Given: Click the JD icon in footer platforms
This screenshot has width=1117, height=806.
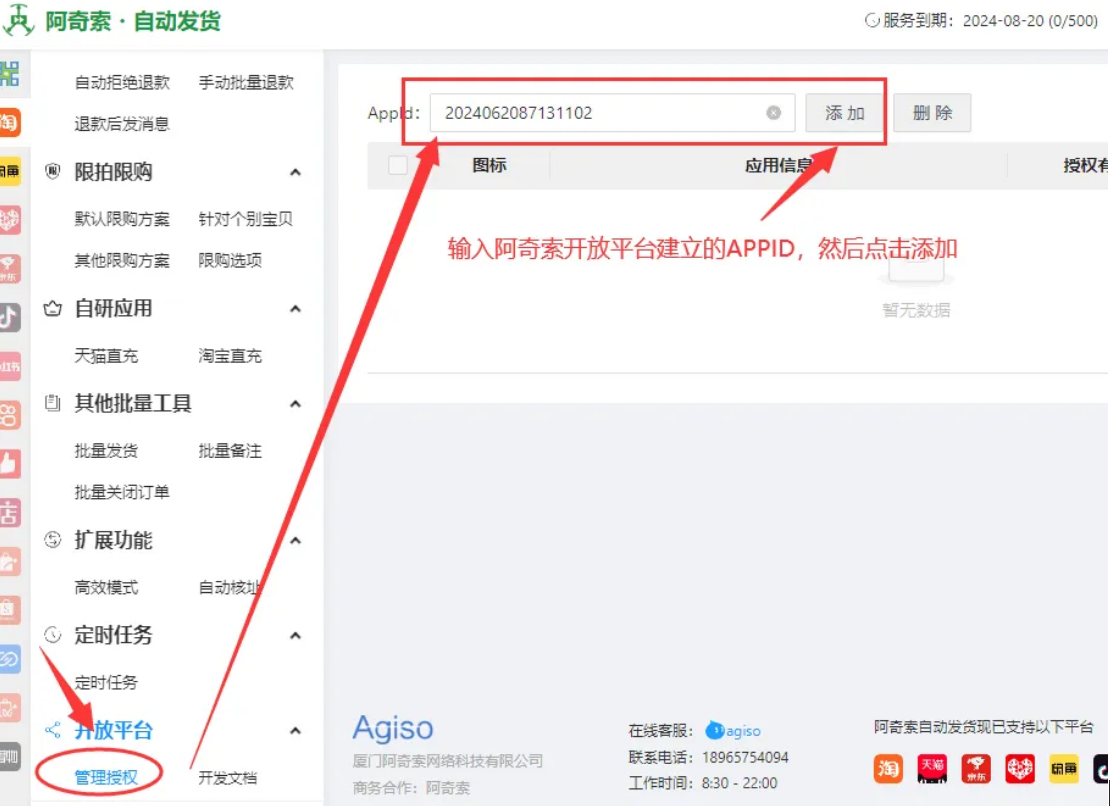Looking at the screenshot, I should (976, 768).
